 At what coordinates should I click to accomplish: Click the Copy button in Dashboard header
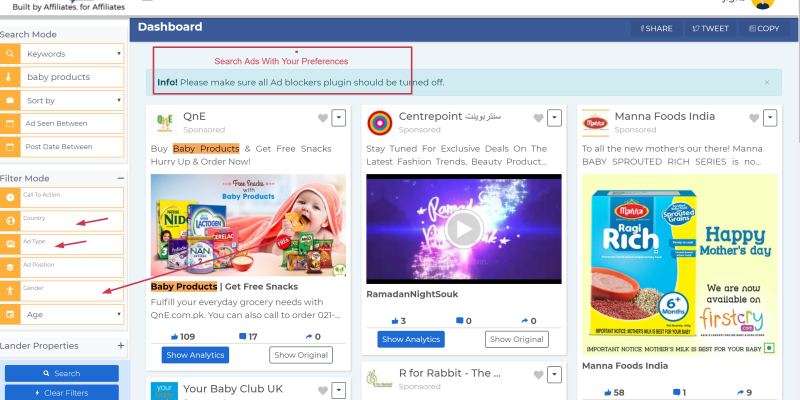click(764, 29)
